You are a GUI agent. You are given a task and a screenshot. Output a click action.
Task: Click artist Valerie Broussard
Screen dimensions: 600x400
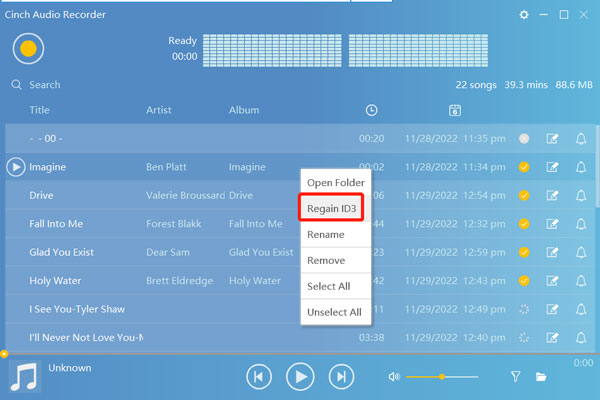pos(185,195)
